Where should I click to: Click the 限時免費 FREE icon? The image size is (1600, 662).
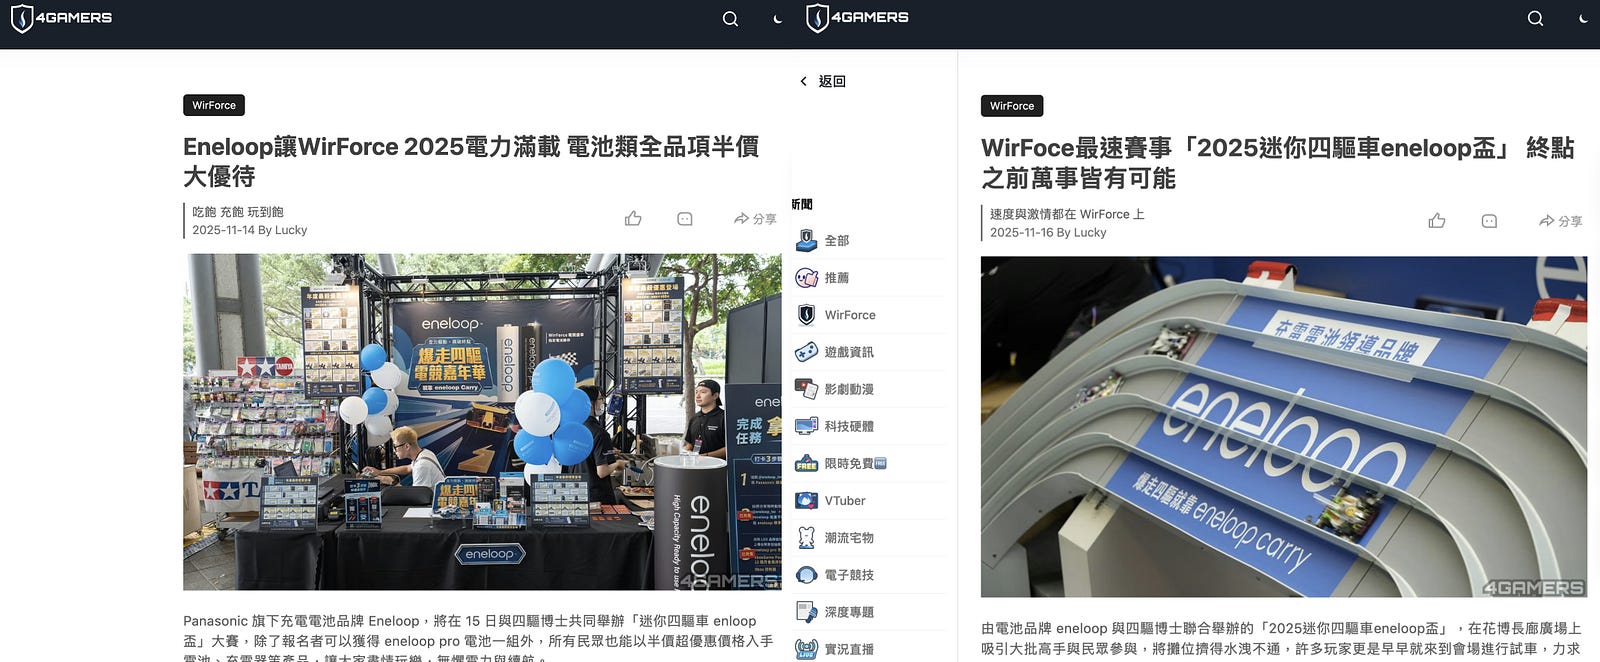click(x=806, y=463)
